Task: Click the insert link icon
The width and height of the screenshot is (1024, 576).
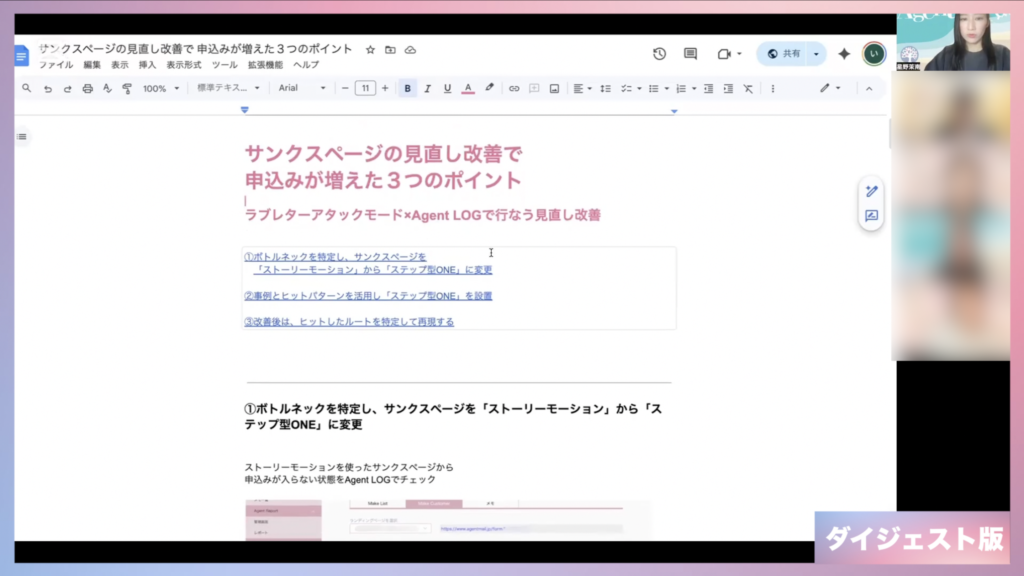Action: coord(514,89)
